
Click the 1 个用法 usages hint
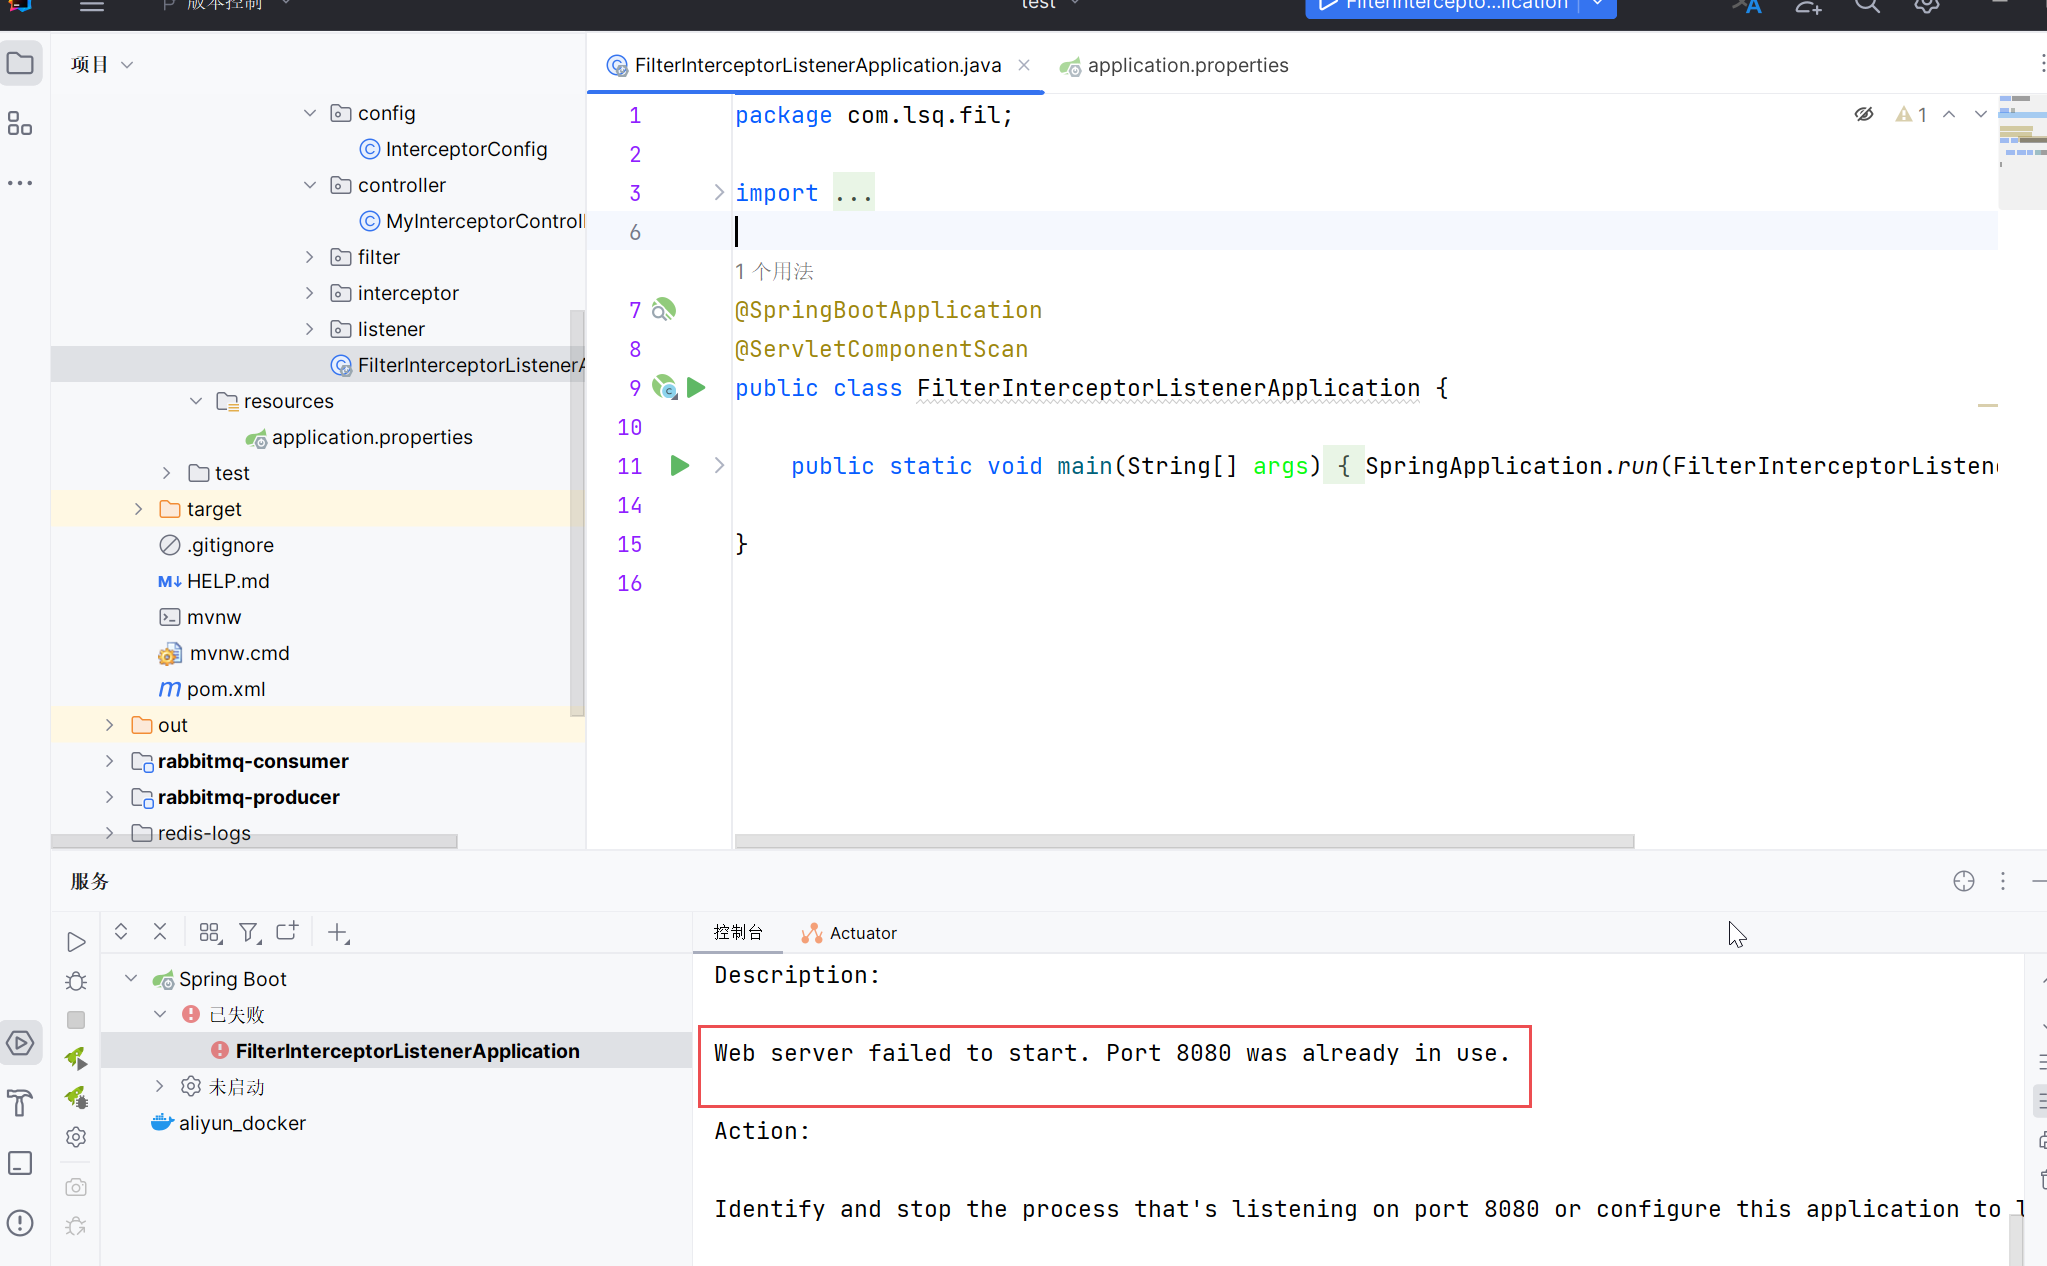pyautogui.click(x=774, y=271)
